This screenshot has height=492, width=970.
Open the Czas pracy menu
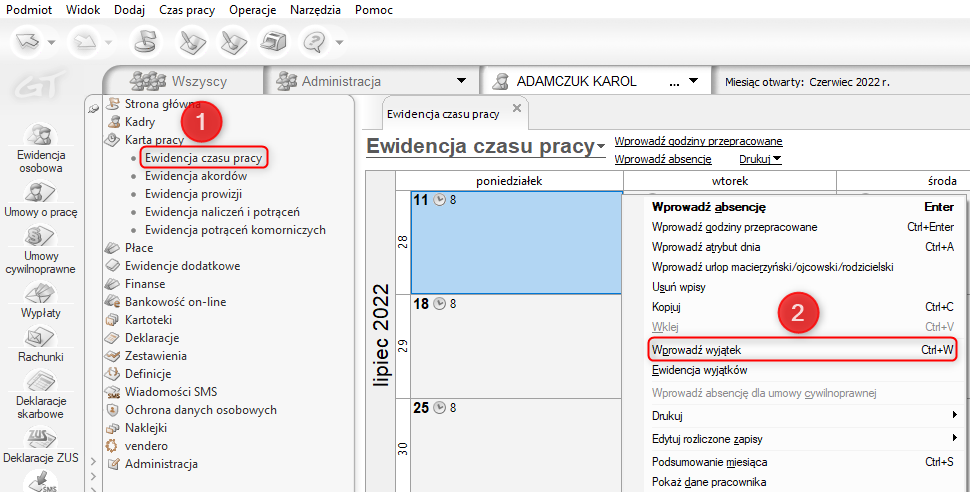pyautogui.click(x=187, y=10)
